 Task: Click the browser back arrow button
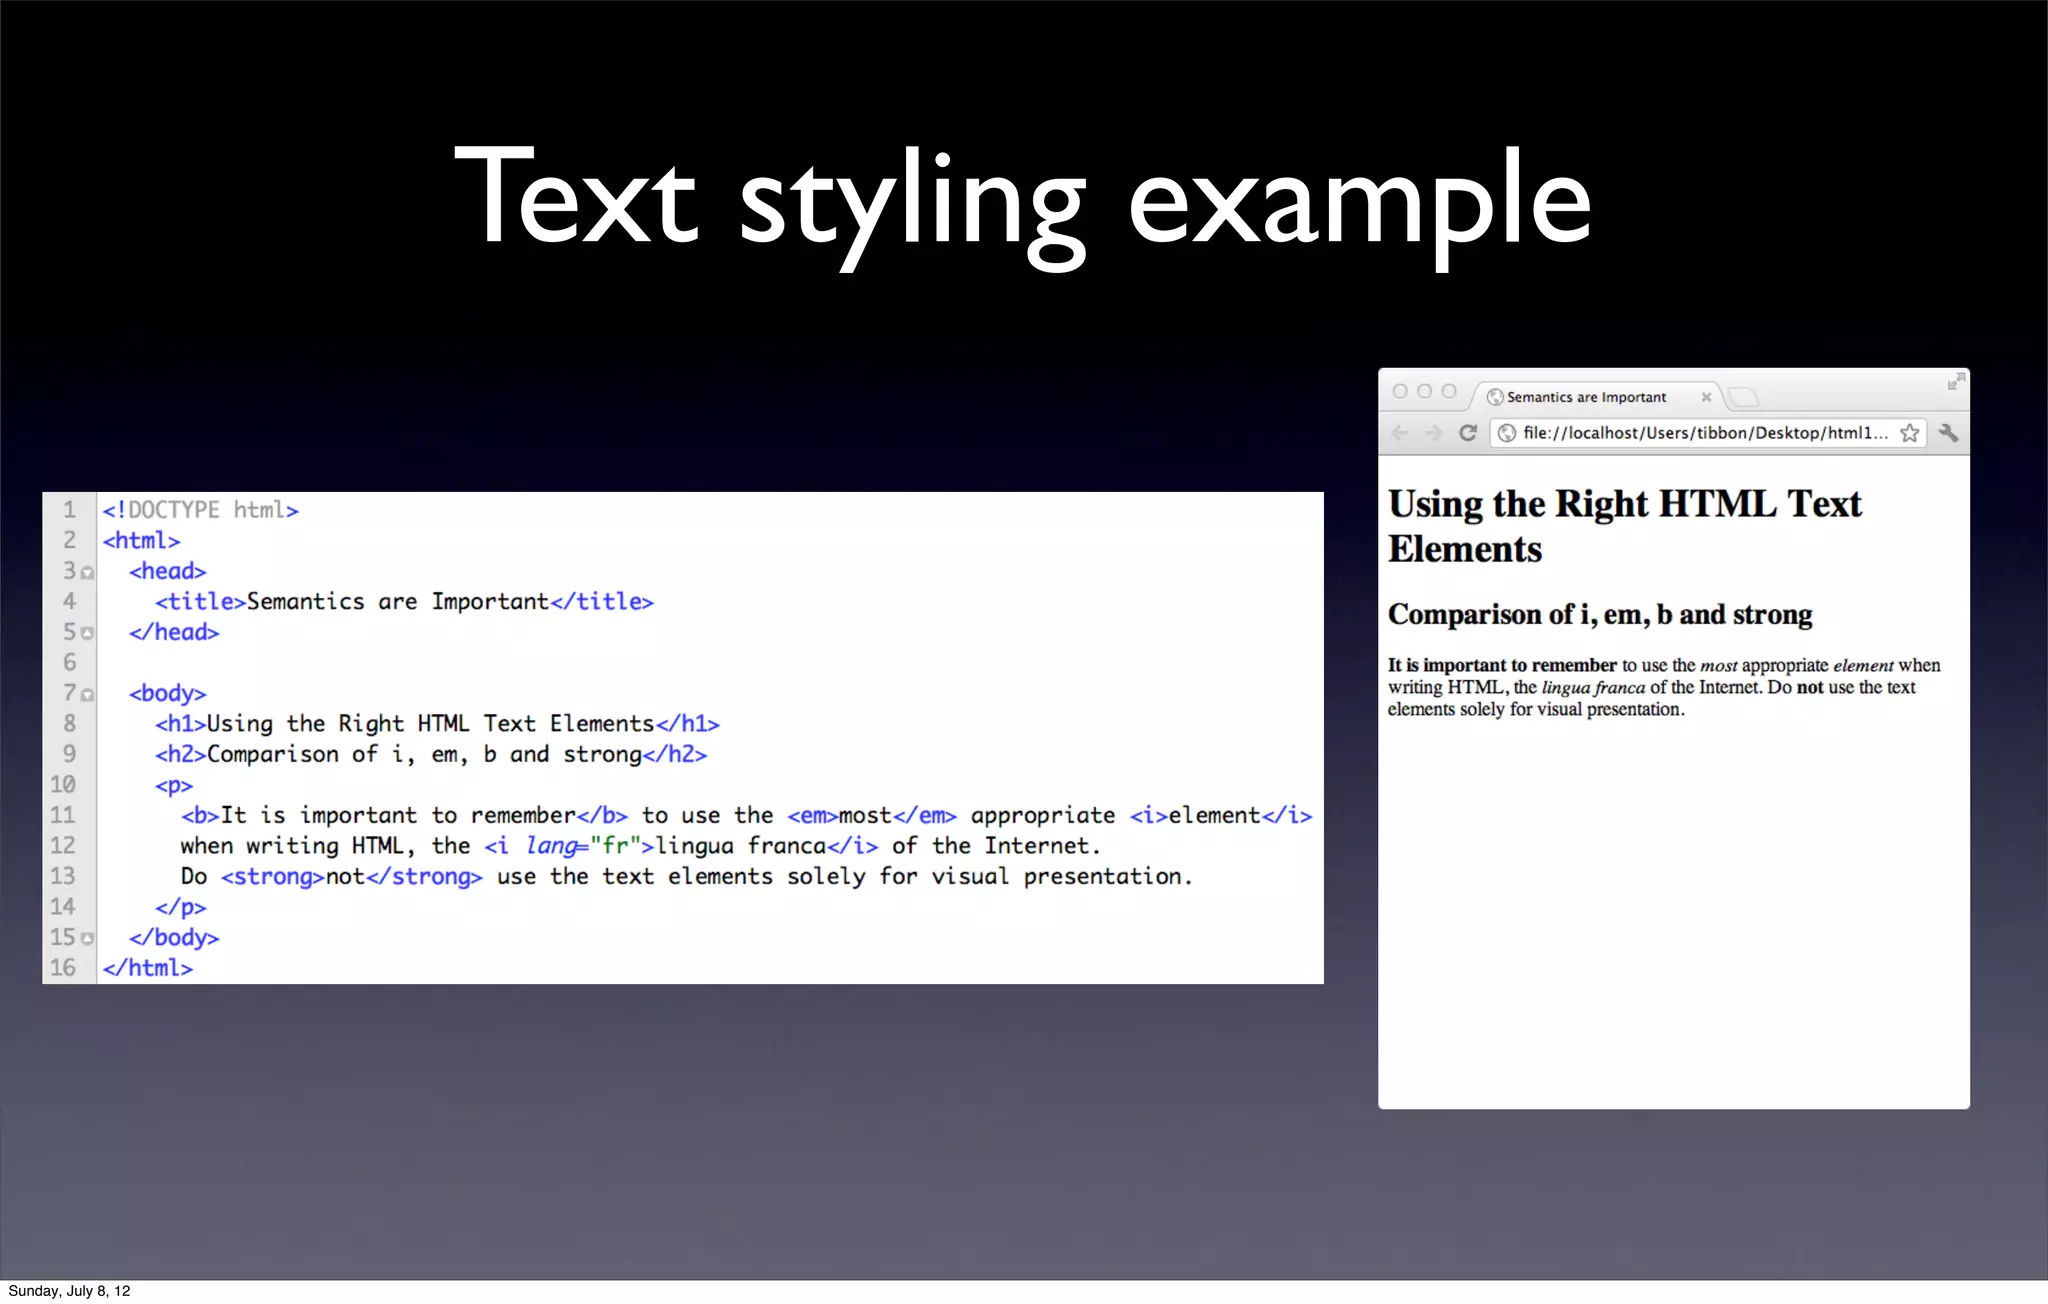(1400, 433)
